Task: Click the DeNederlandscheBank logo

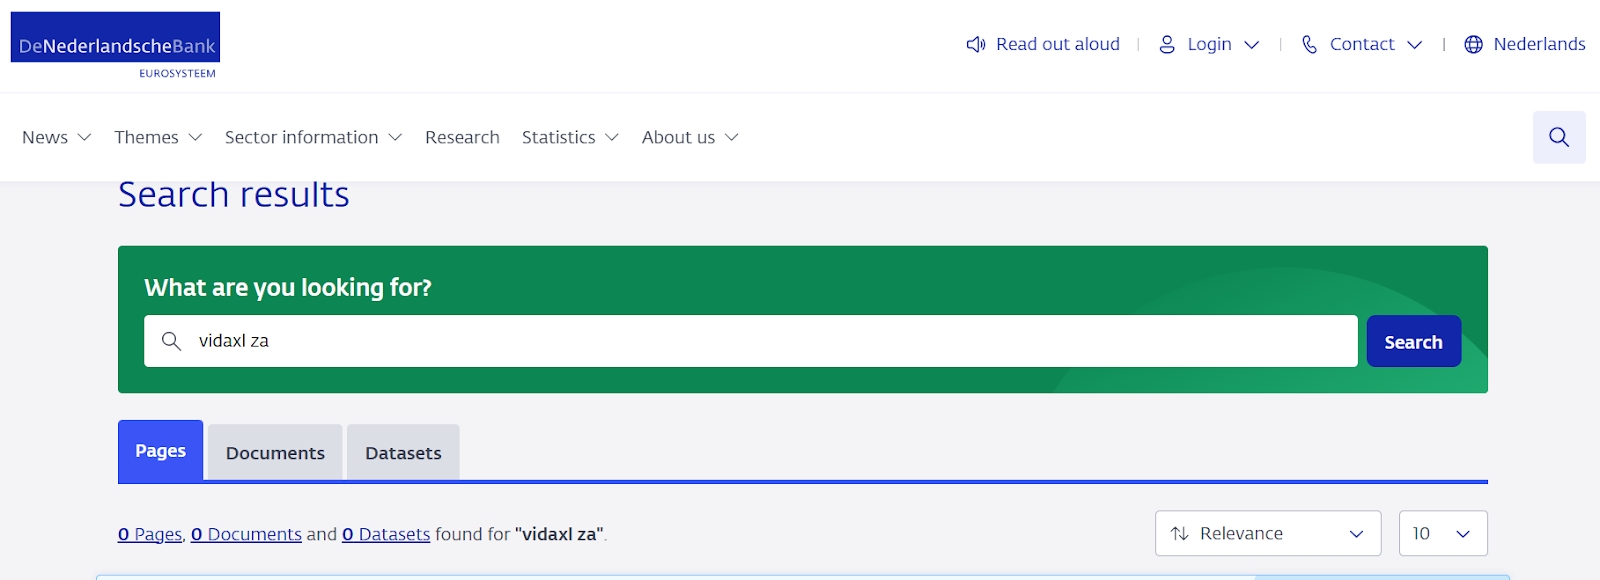Action: tap(116, 45)
